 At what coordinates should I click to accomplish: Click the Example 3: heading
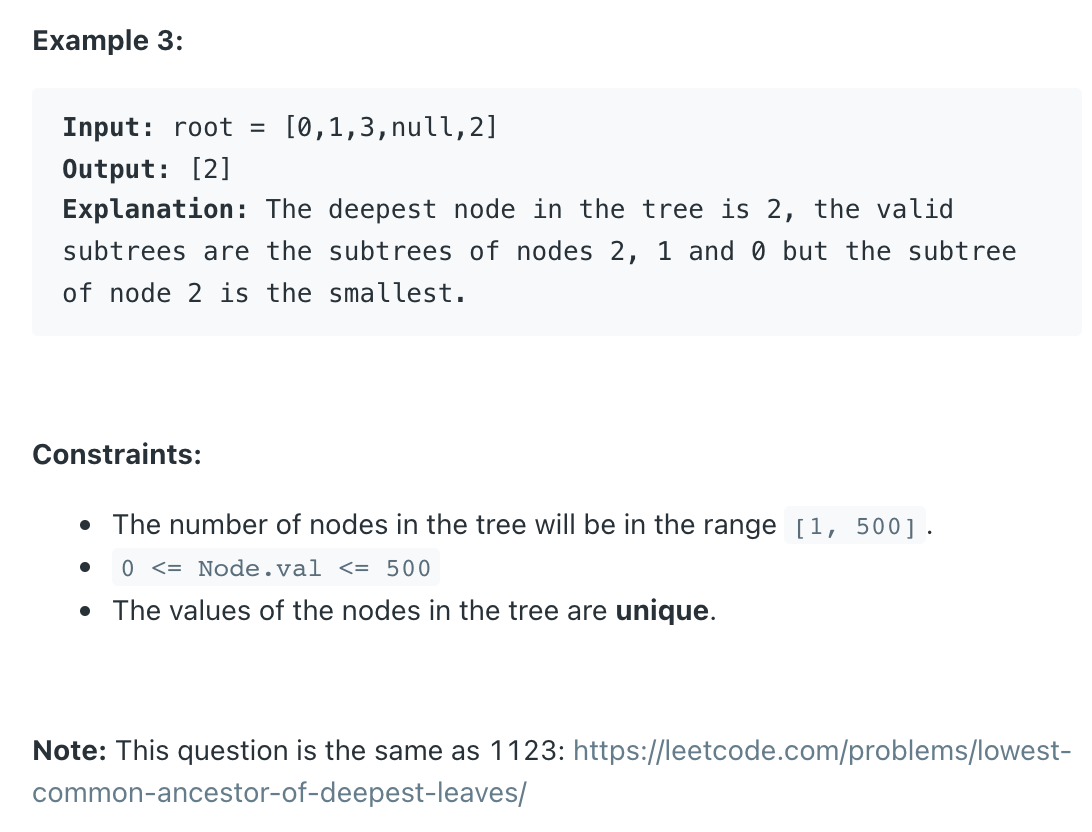pyautogui.click(x=108, y=41)
